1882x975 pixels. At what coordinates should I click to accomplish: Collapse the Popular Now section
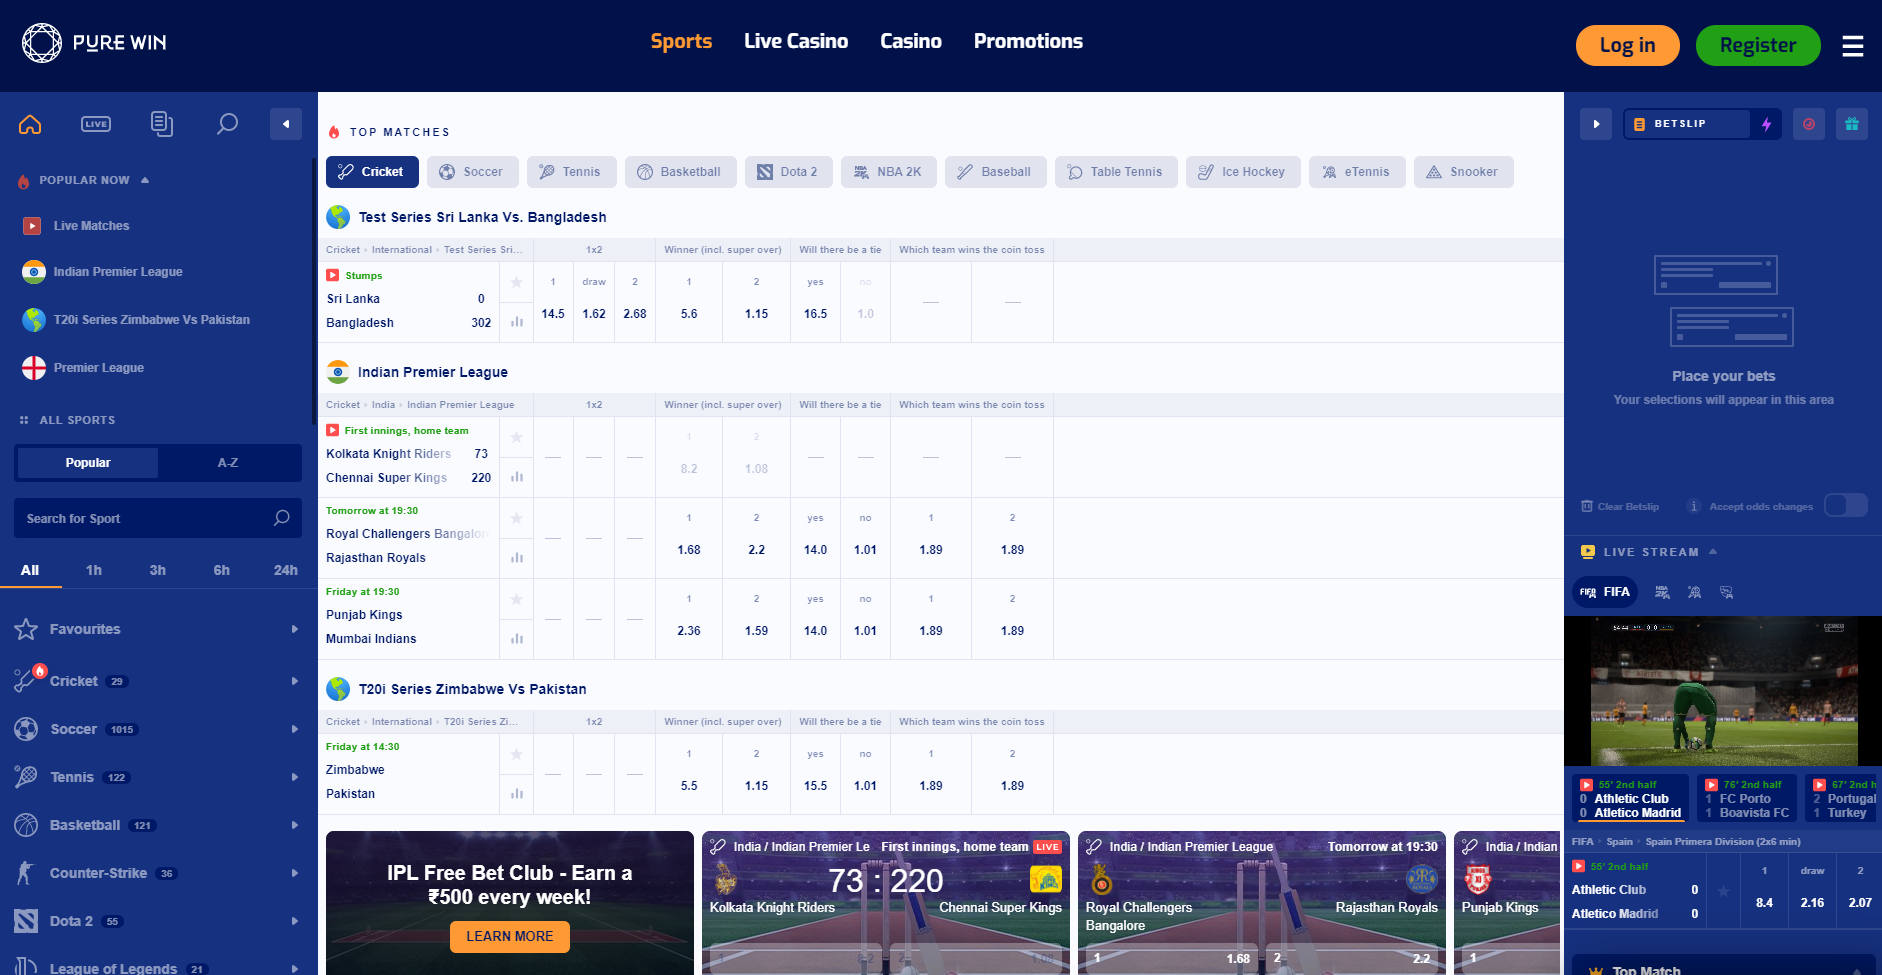coord(145,180)
